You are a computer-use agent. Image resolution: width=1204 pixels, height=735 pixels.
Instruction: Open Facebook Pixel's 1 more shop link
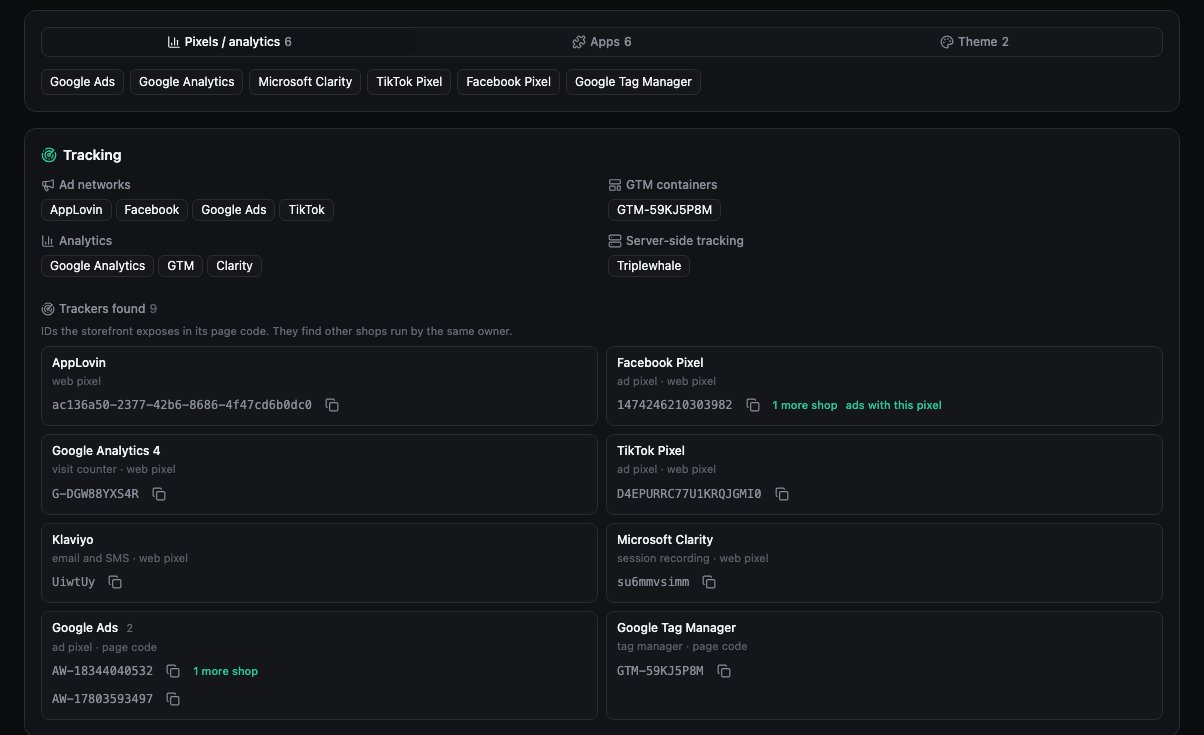pyautogui.click(x=805, y=405)
